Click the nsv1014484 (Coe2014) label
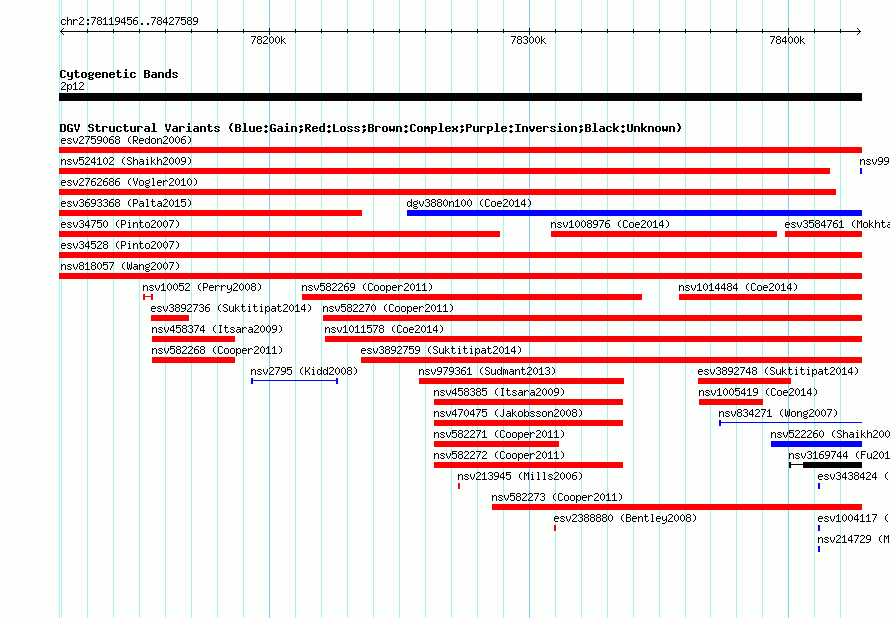Screen dimensions: 890x618 [738, 287]
